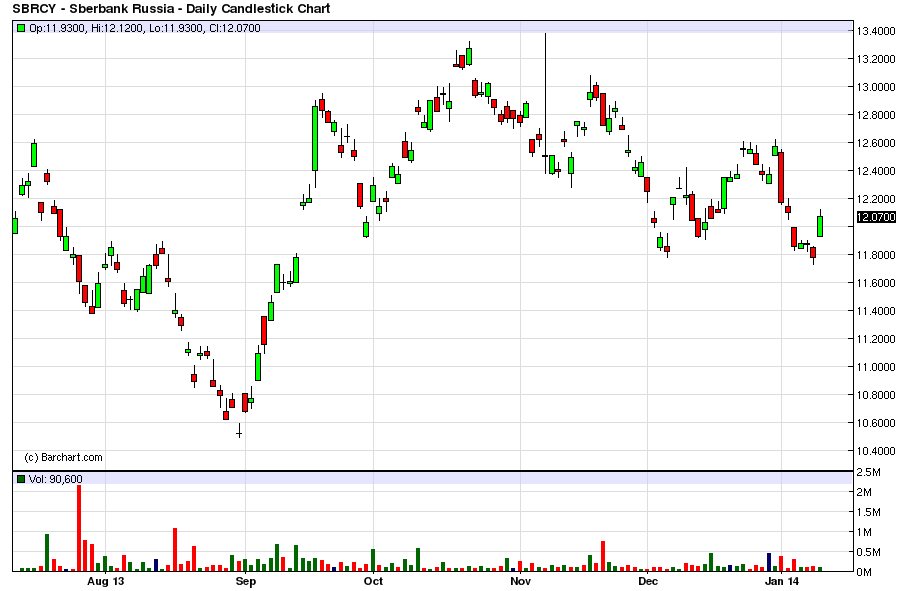Click the 13.0000 price axis label
902x591 pixels.
tap(876, 87)
